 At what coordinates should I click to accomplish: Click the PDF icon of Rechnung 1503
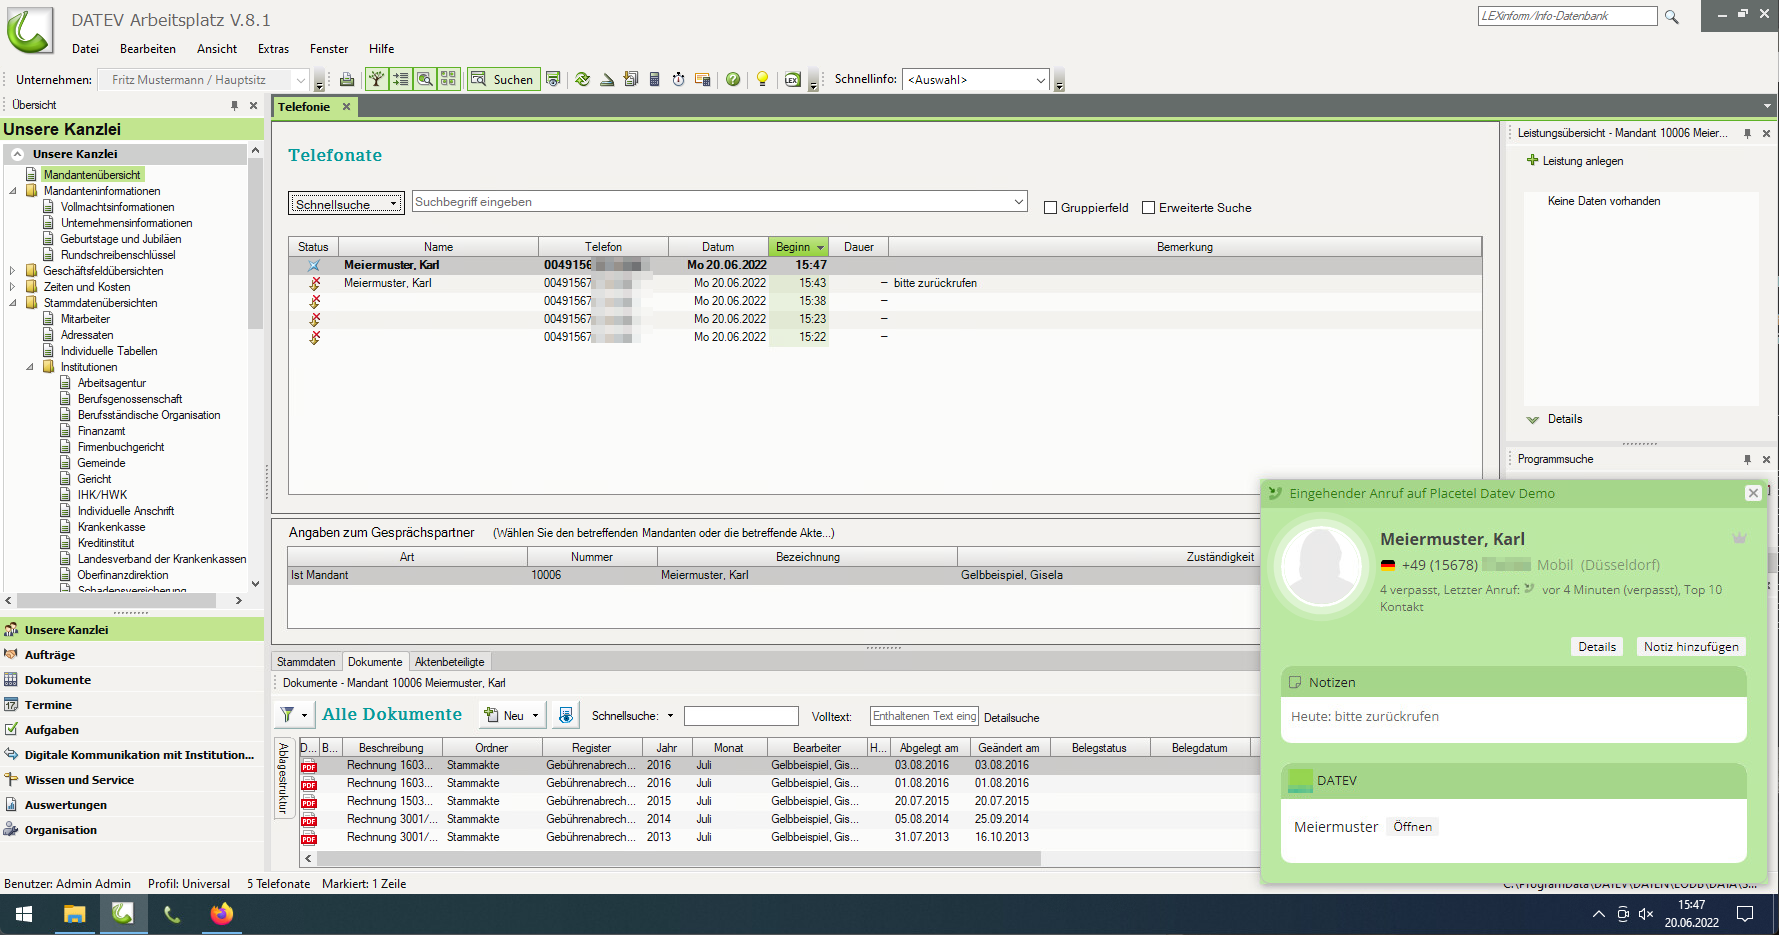pos(309,802)
